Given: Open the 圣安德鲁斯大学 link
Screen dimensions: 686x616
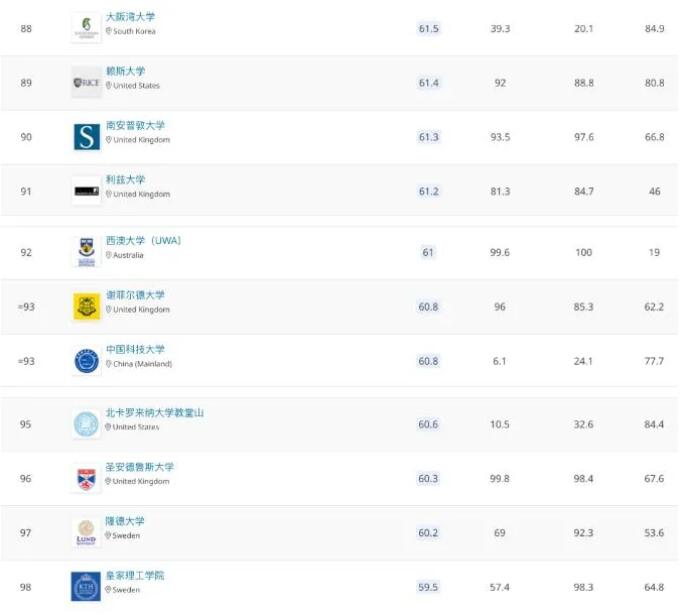Looking at the screenshot, I should point(140,467).
